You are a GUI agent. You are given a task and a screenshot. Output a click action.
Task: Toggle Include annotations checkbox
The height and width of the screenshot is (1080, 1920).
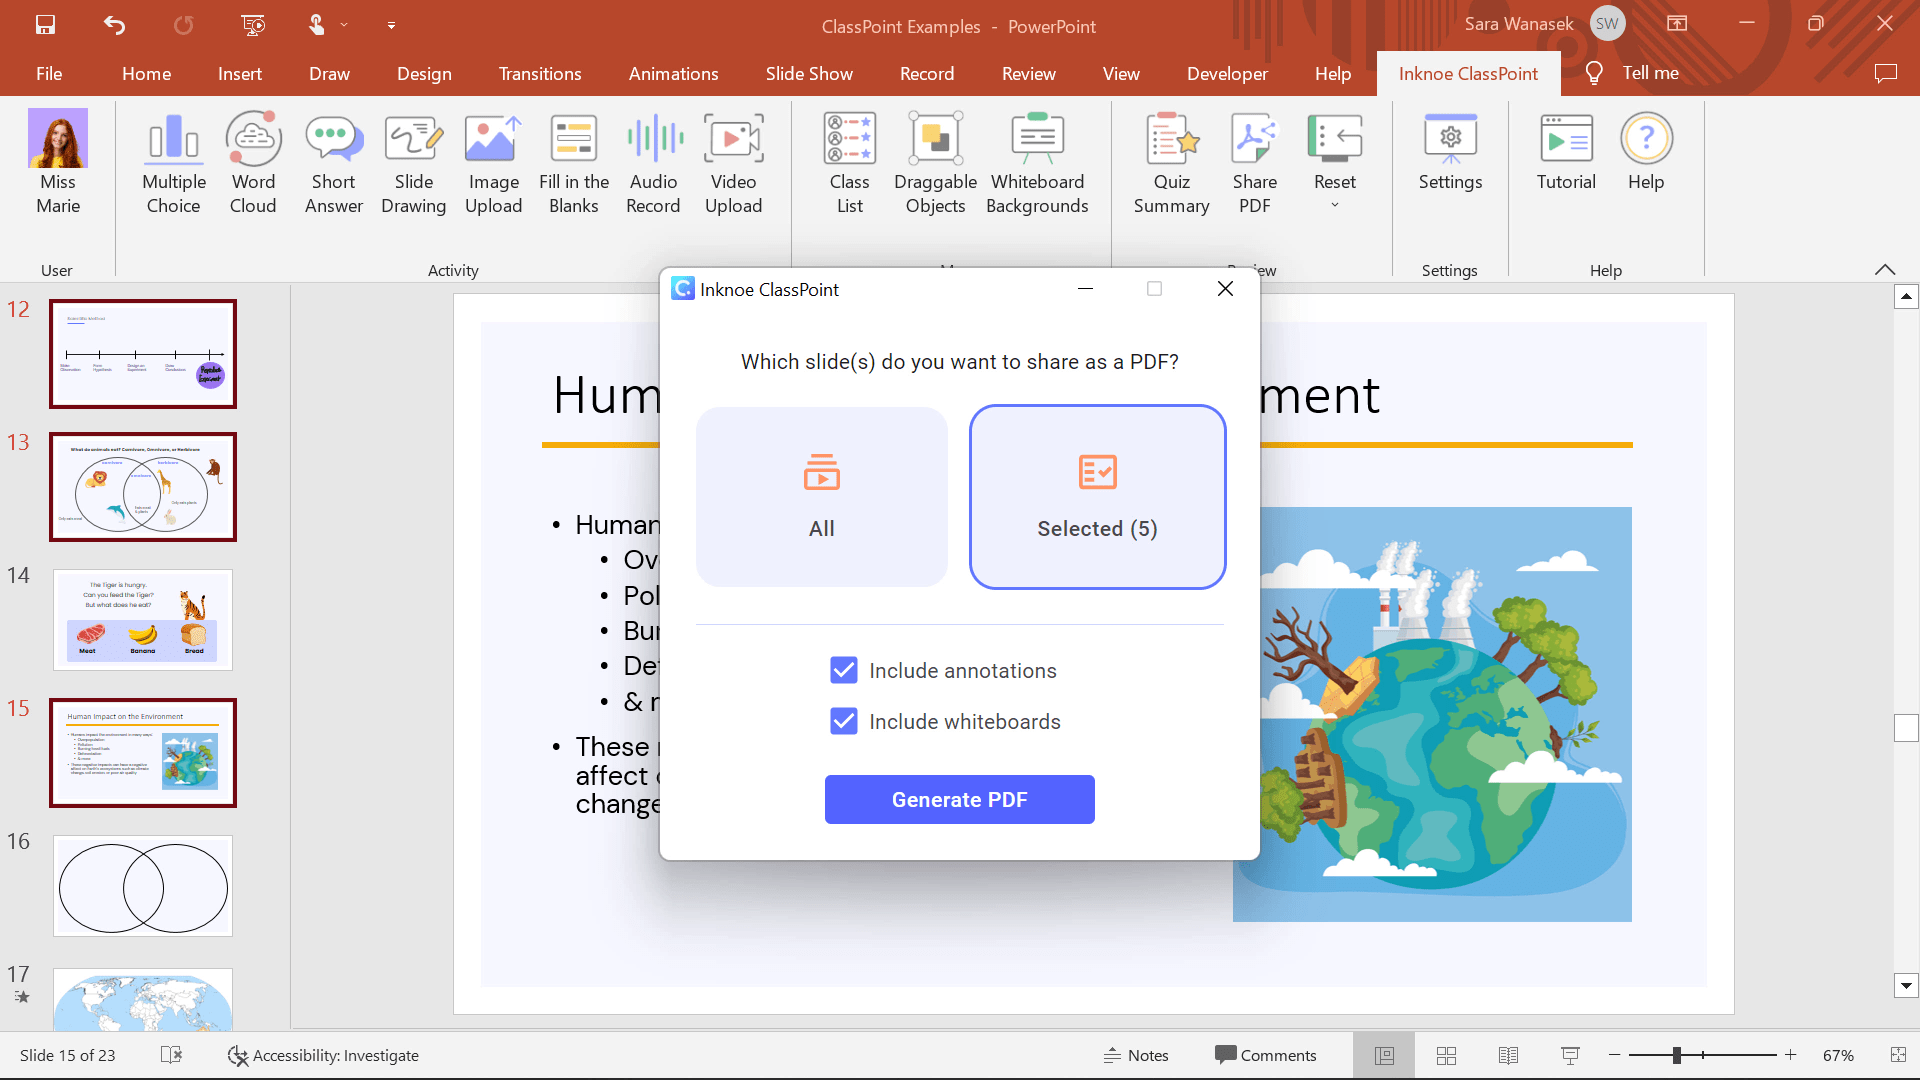click(844, 670)
